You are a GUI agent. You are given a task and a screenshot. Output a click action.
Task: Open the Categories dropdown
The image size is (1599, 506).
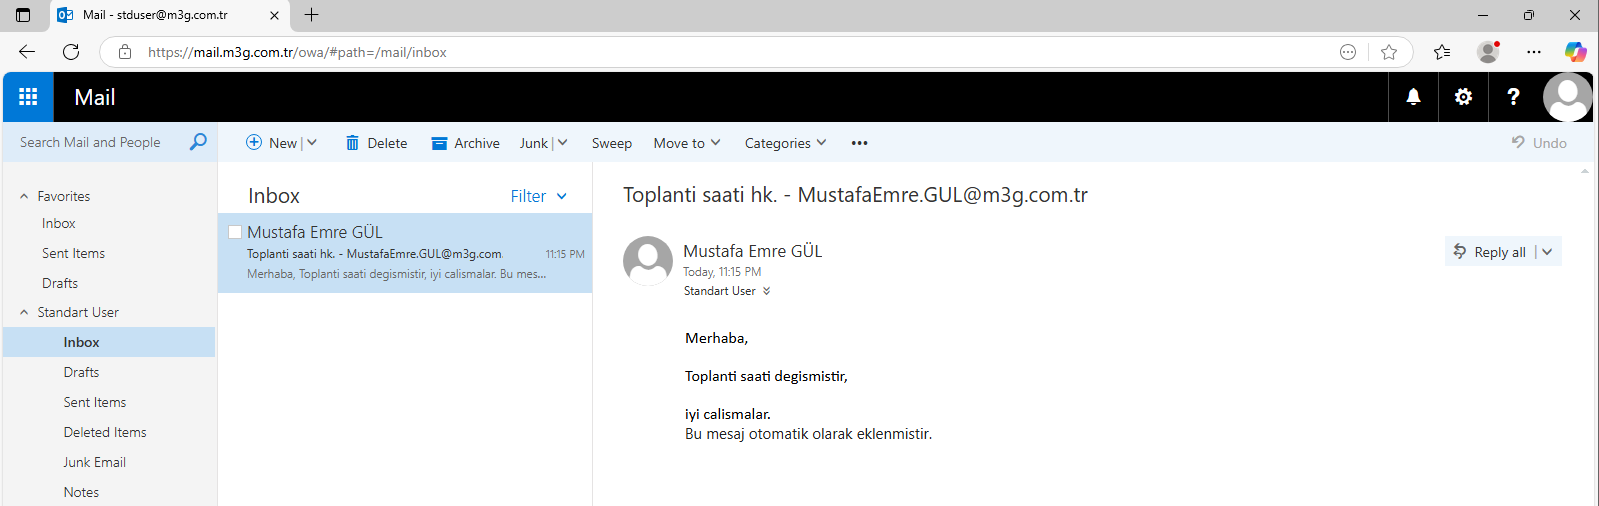click(785, 143)
